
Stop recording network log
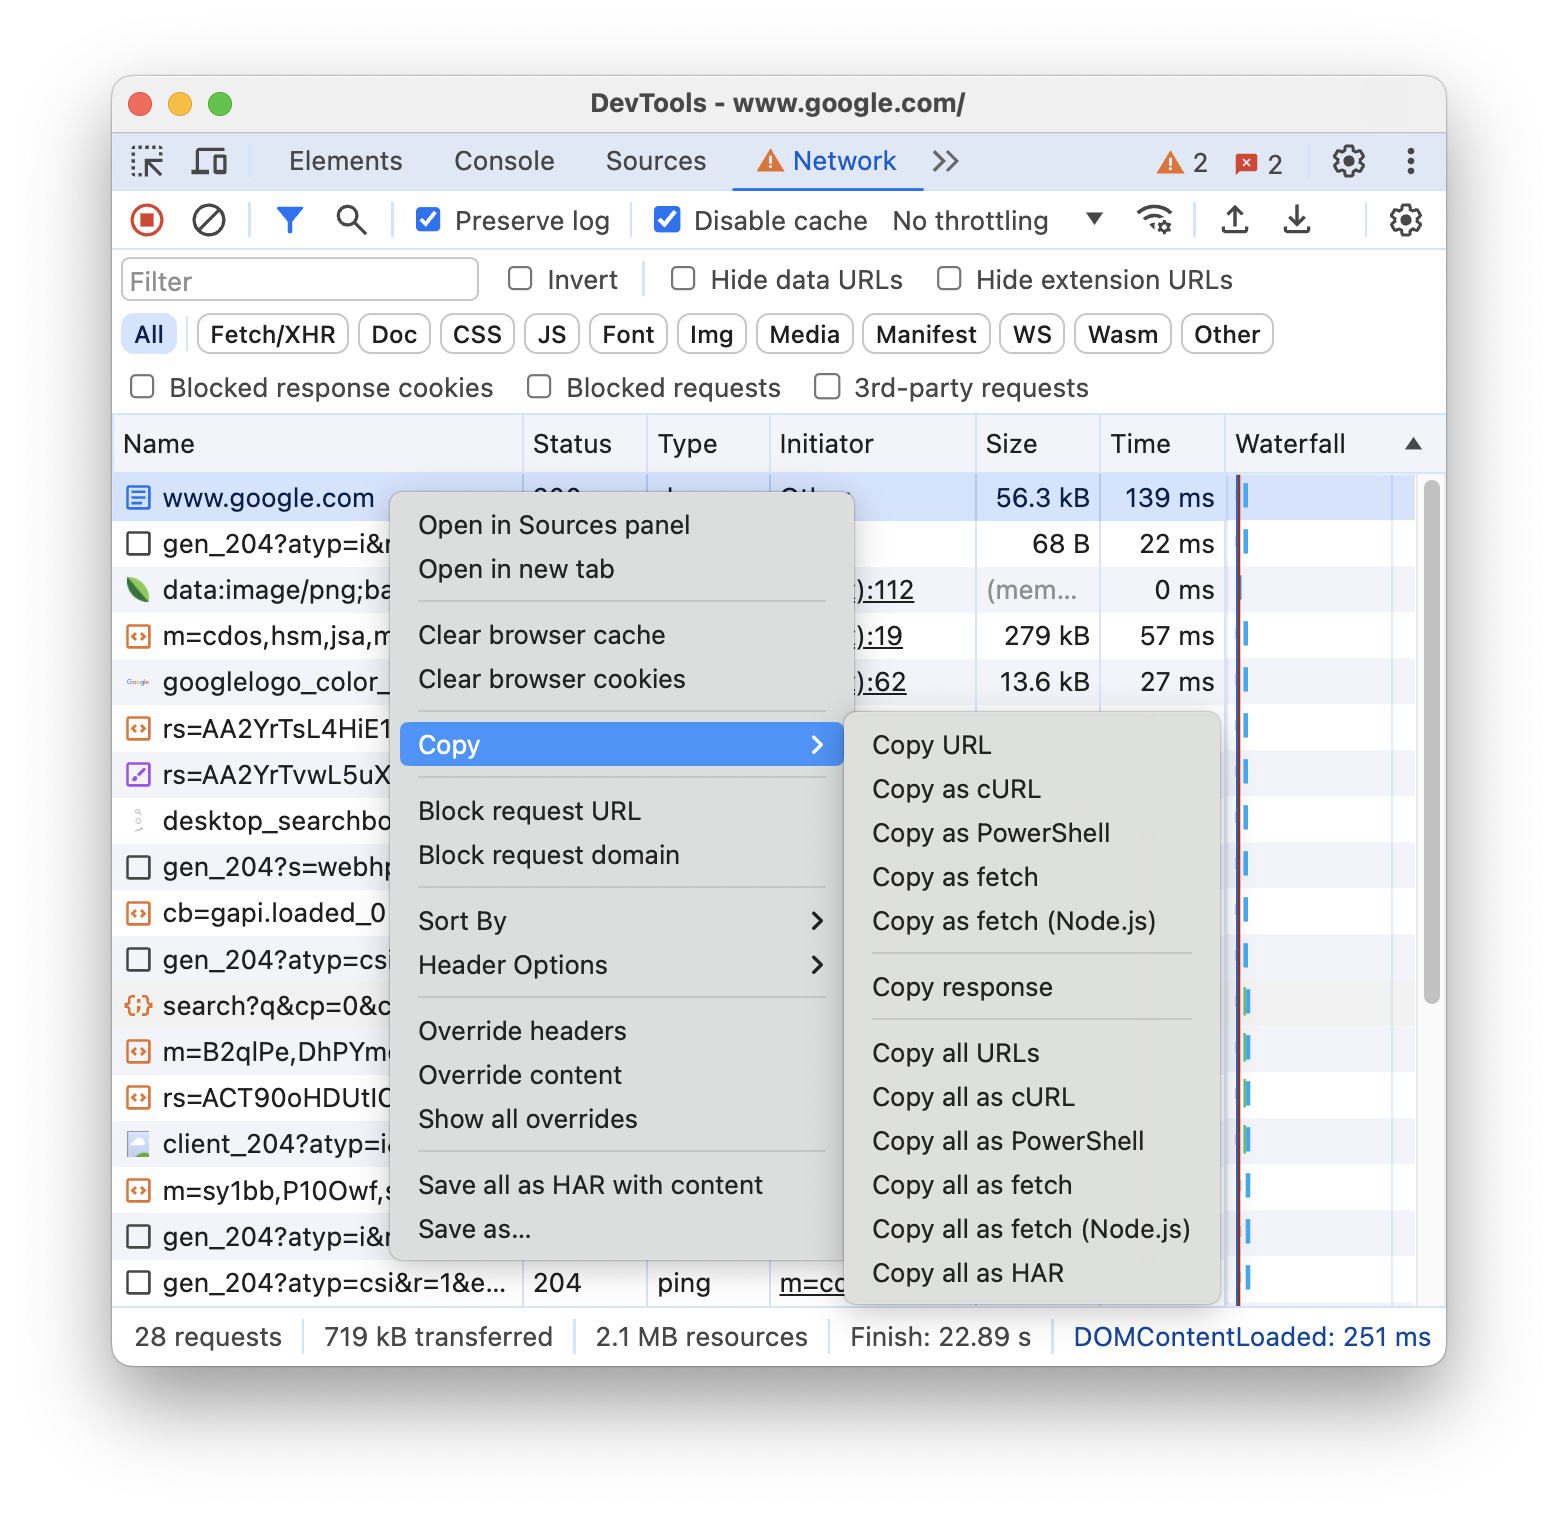tap(147, 220)
